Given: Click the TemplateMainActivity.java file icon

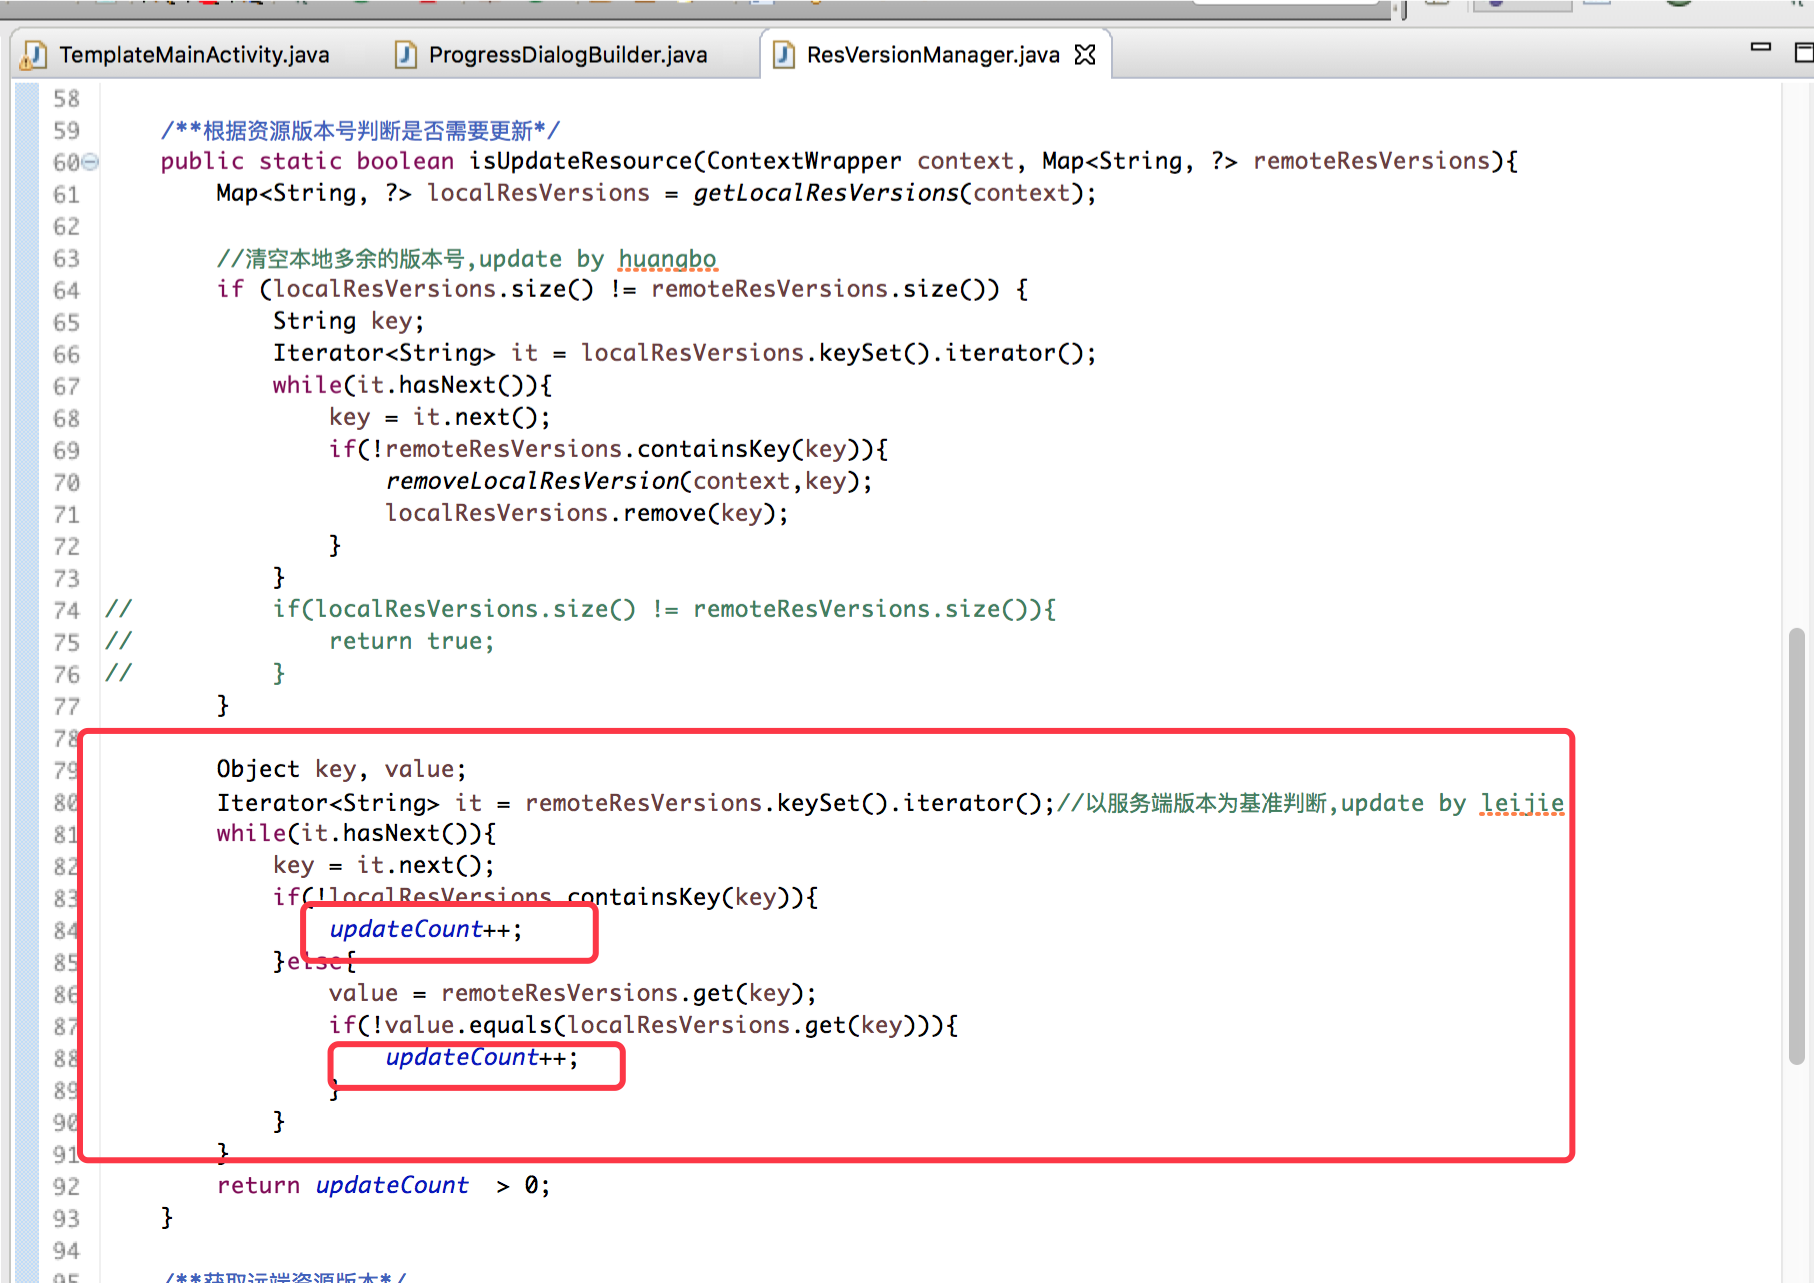Looking at the screenshot, I should pyautogui.click(x=34, y=55).
